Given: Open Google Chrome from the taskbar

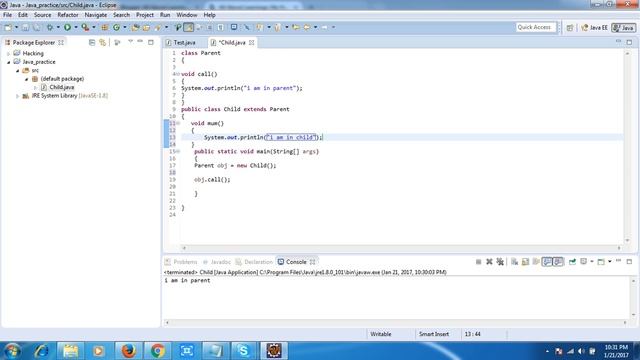Looking at the screenshot, I should 157,351.
